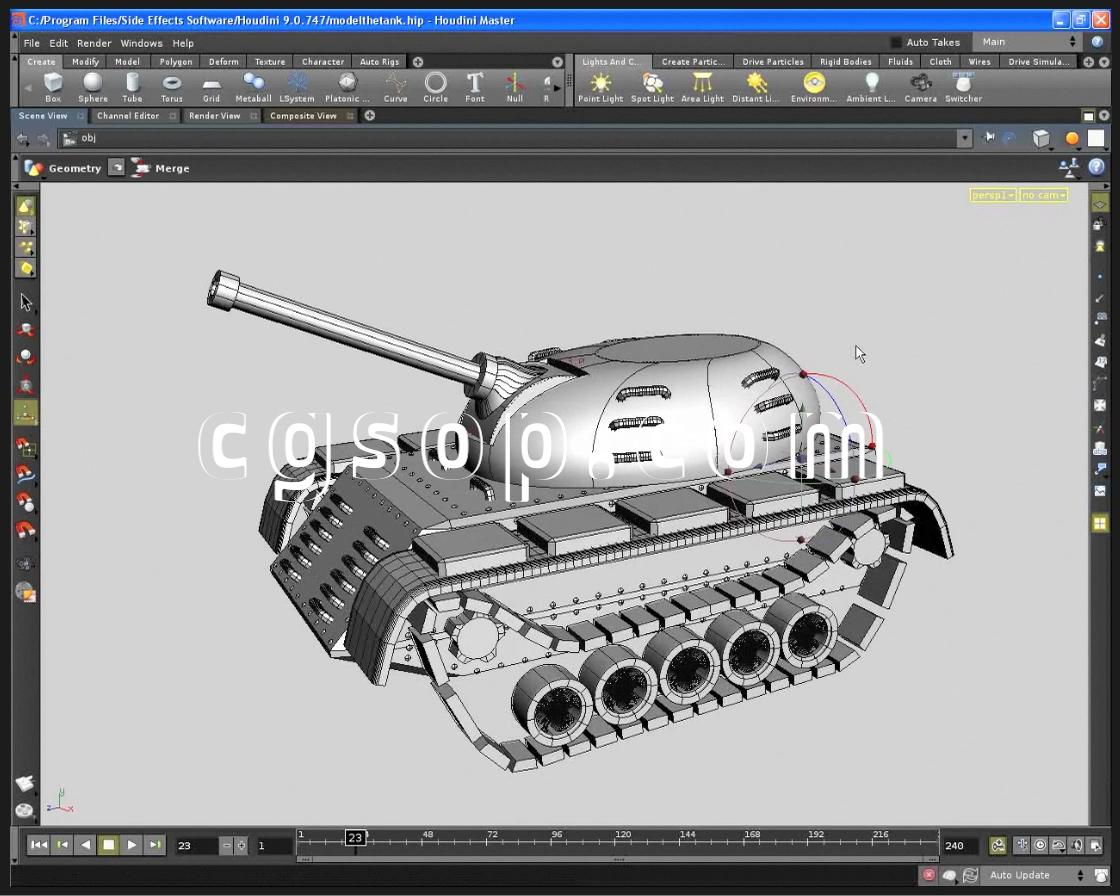
Task: Add a Switcher from the shelf
Action: (963, 87)
